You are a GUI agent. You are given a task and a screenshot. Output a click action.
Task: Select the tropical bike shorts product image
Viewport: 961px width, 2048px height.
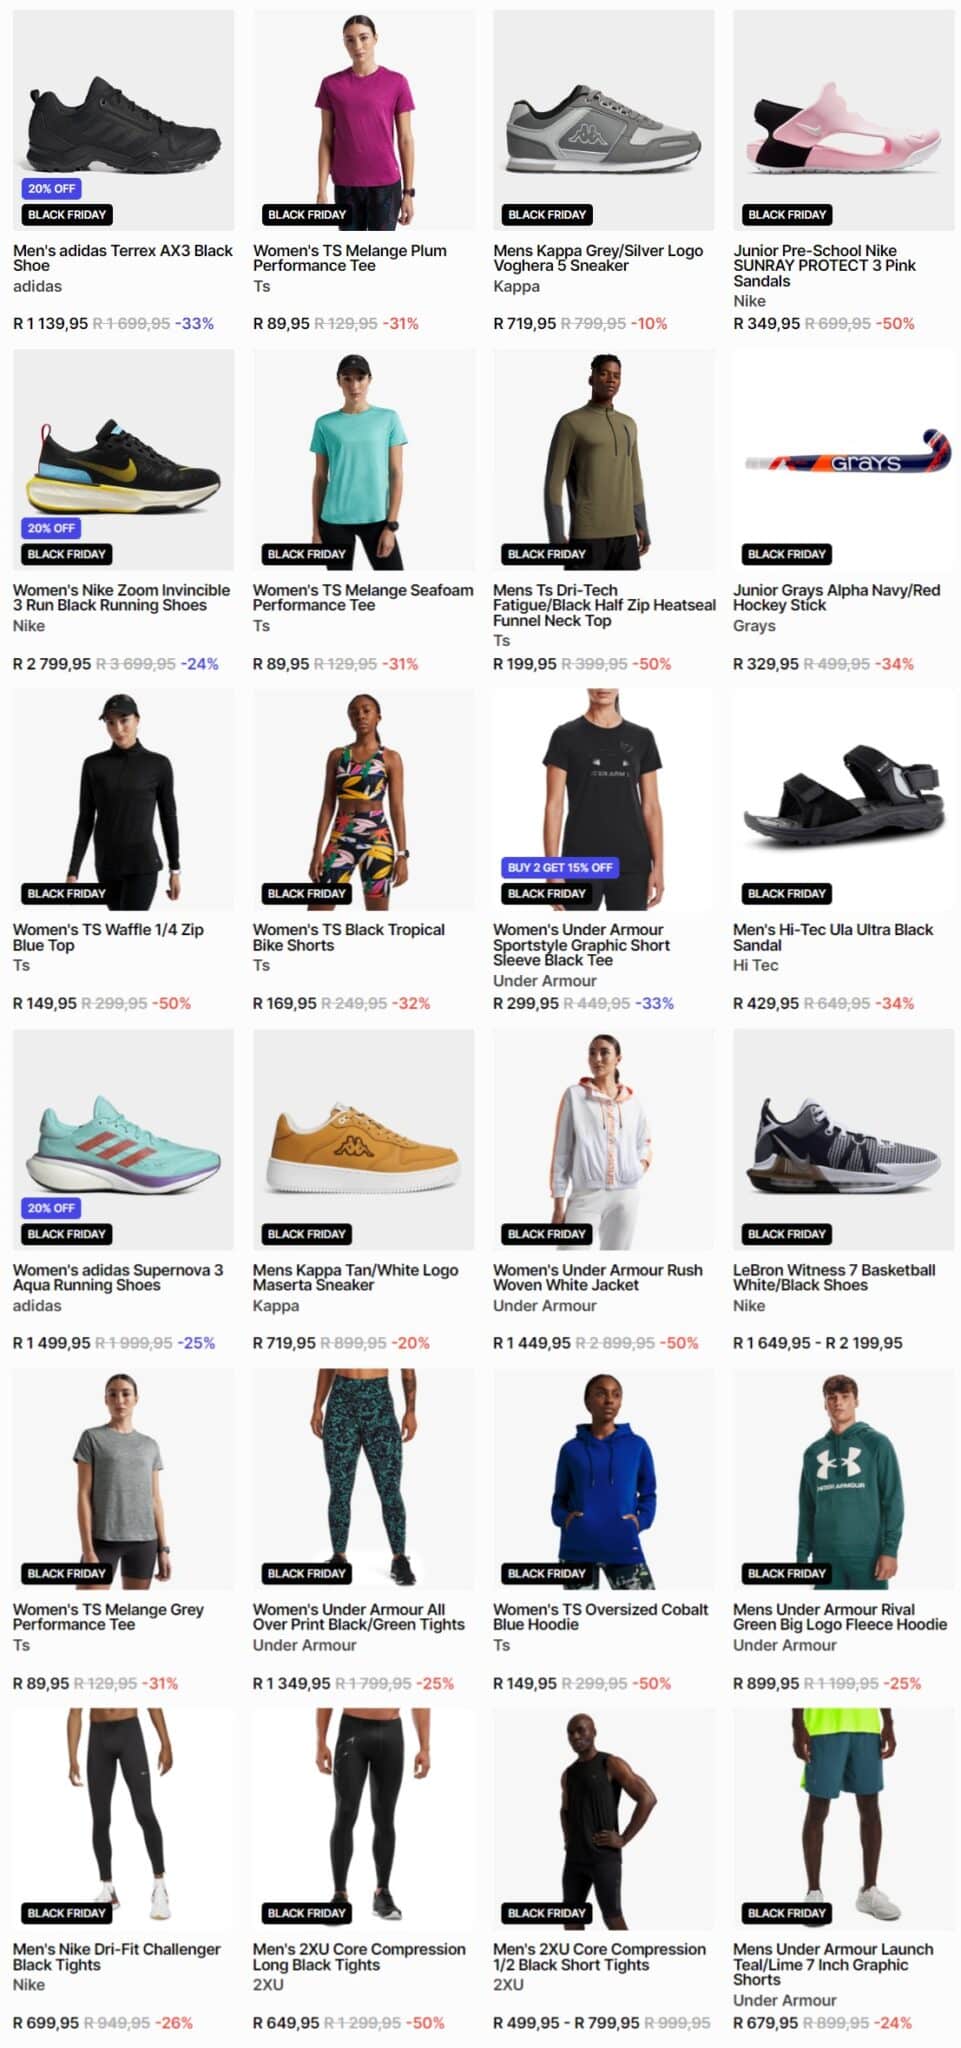tap(363, 800)
